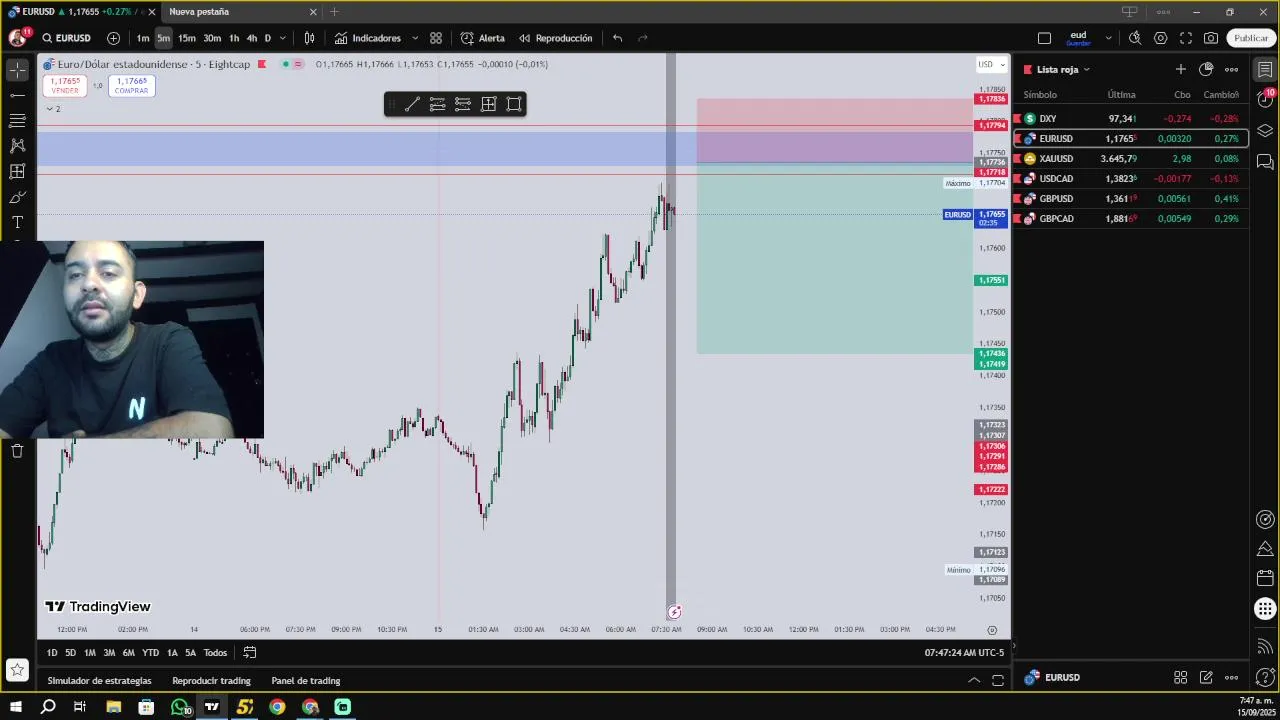Click the COMPRAR buy button
Image resolution: width=1280 pixels, height=720 pixels.
(131, 86)
